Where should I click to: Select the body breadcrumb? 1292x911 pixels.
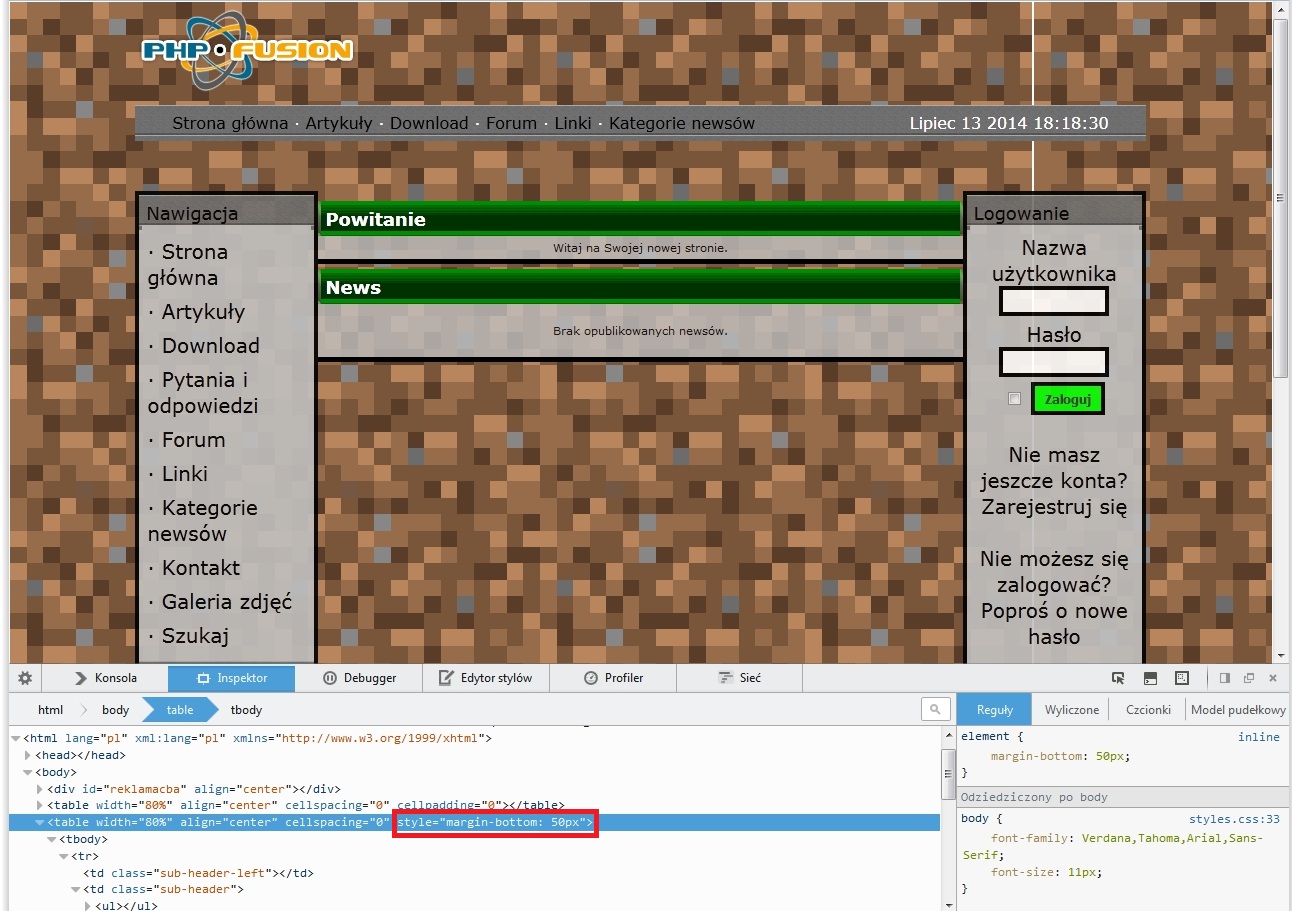click(115, 710)
